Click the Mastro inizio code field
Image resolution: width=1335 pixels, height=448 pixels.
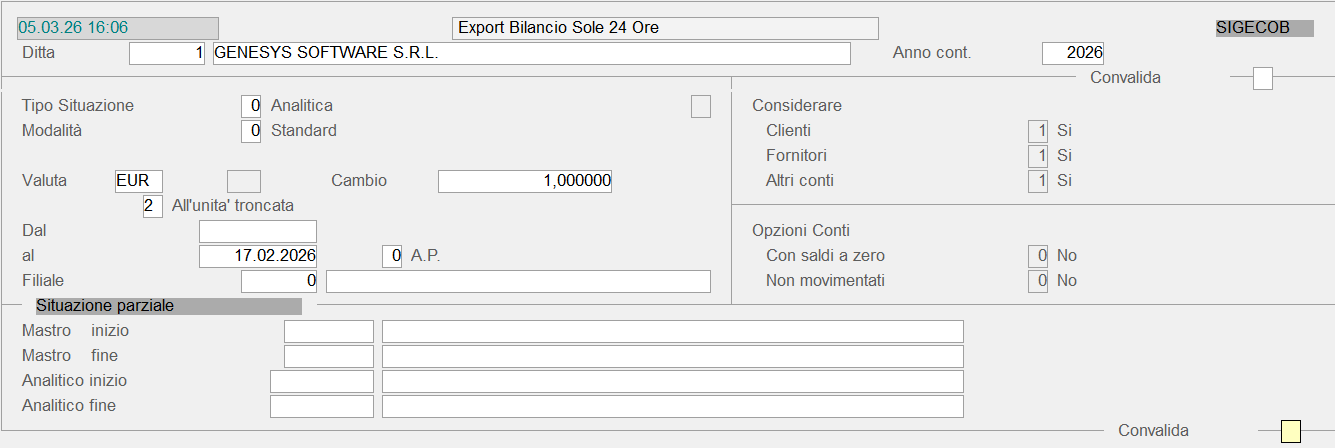point(328,331)
